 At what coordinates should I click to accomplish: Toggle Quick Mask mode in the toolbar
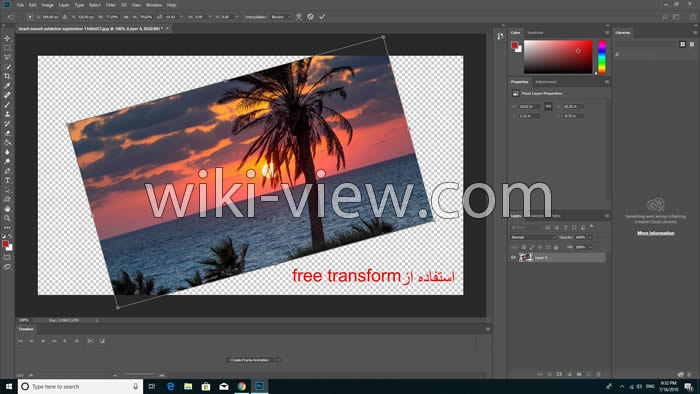click(7, 257)
